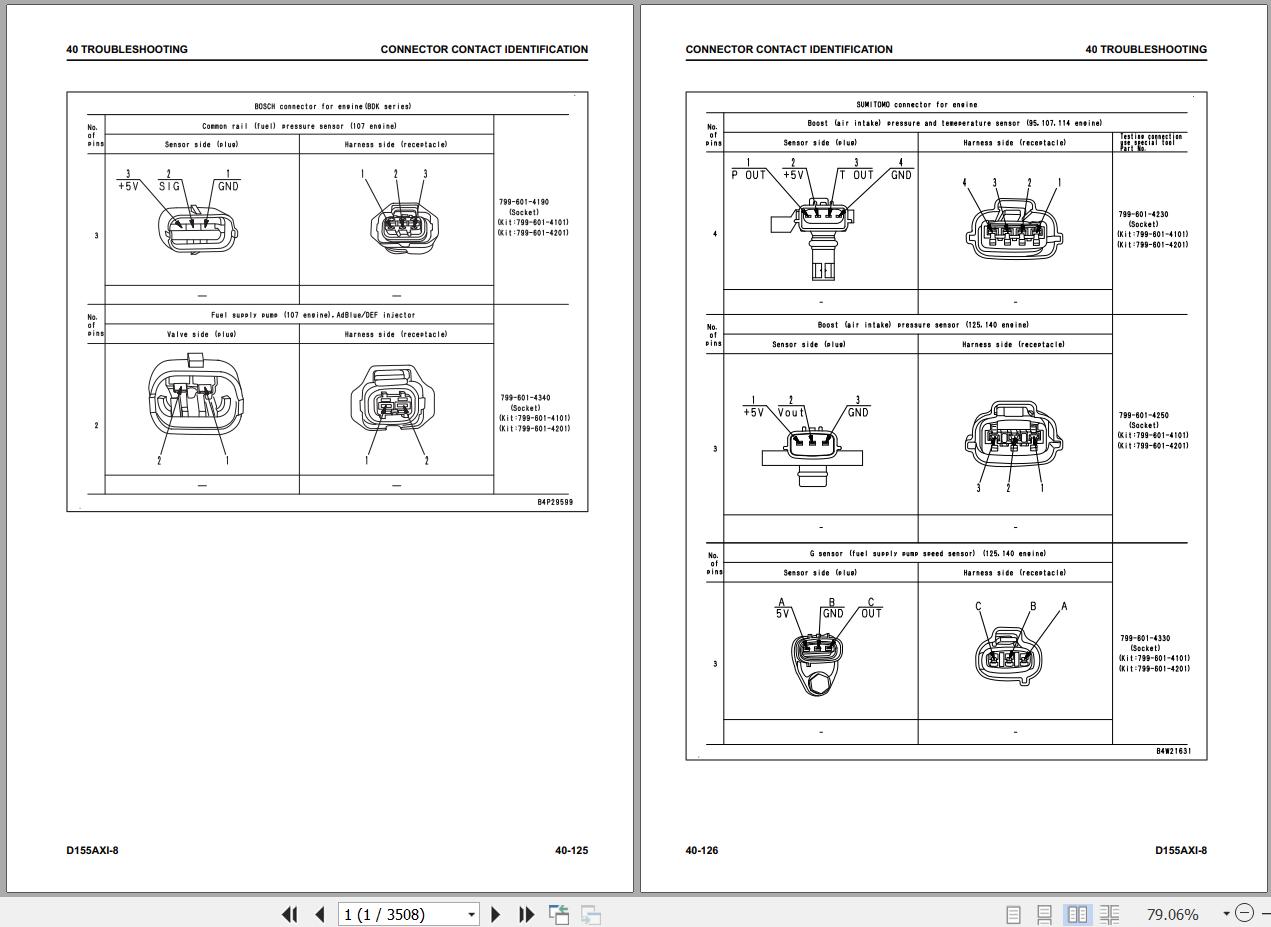Image resolution: width=1271 pixels, height=927 pixels.
Task: Click the "Testing connection use special tool" column header
Action: pyautogui.click(x=1150, y=142)
